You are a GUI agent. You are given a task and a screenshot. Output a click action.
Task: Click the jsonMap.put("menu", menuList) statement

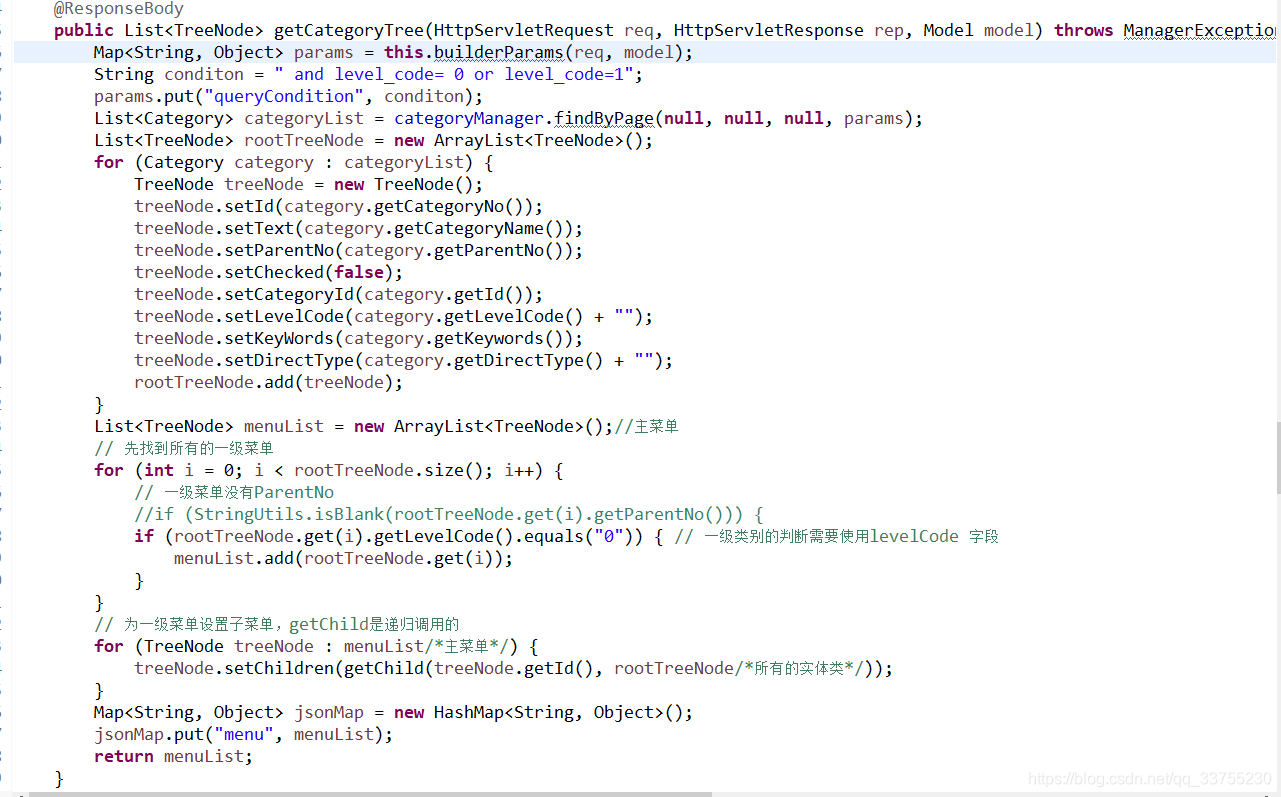pyautogui.click(x=244, y=734)
